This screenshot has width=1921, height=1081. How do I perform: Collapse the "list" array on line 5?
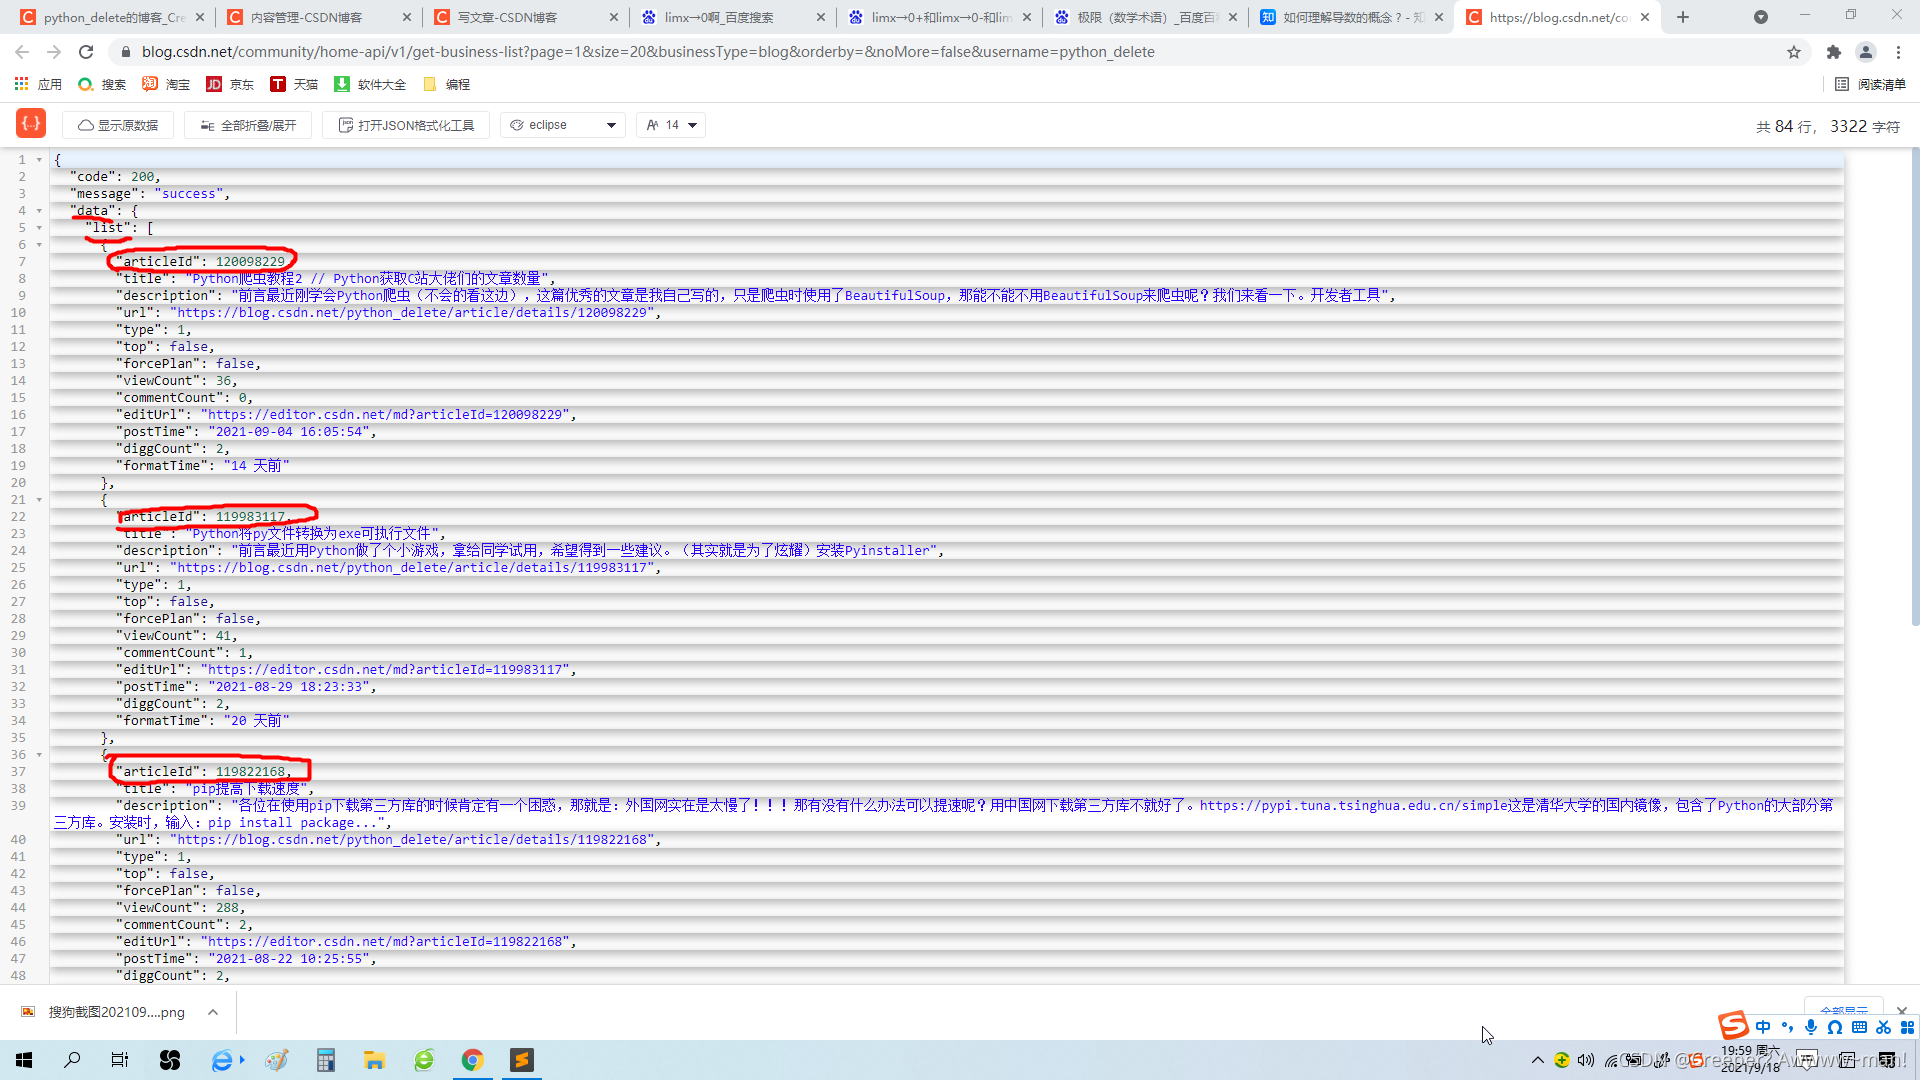tap(40, 228)
